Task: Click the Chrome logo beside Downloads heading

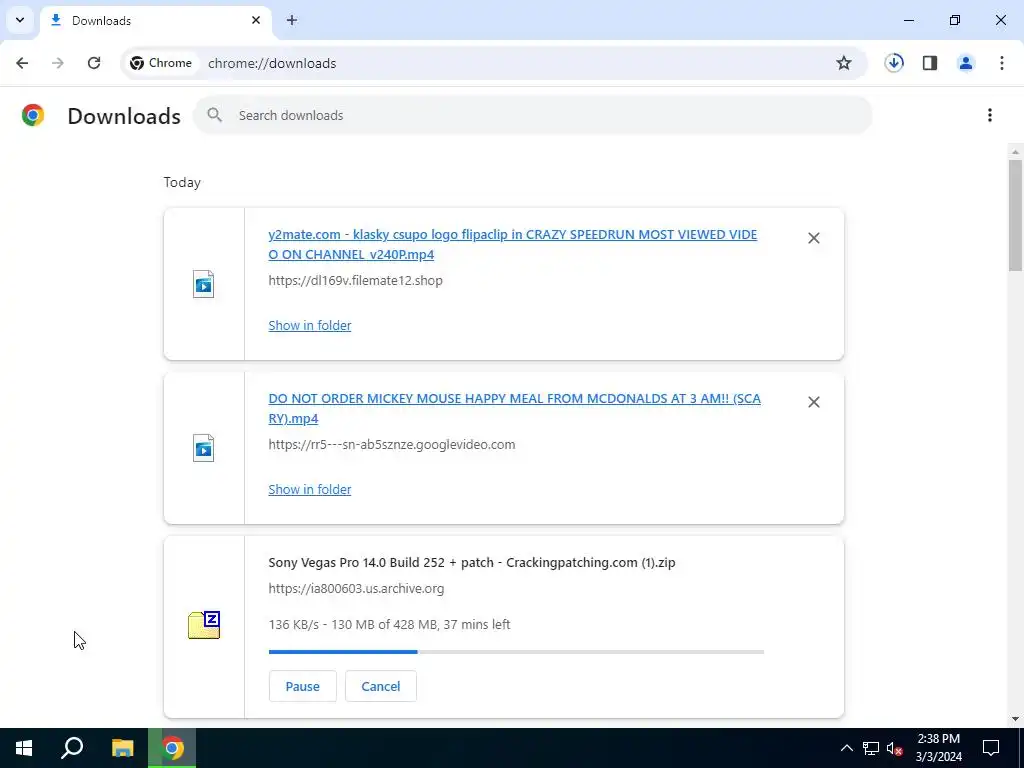Action: (x=33, y=116)
